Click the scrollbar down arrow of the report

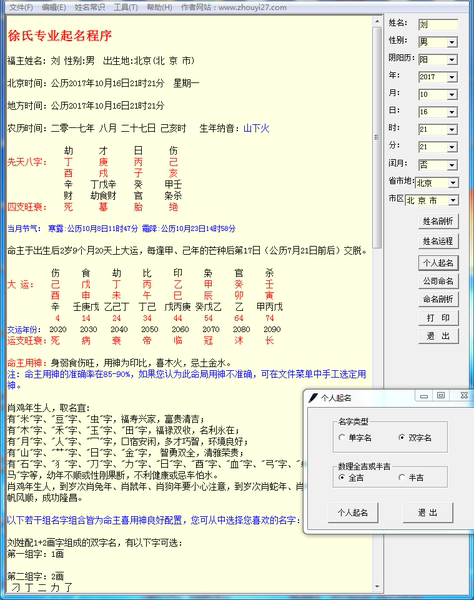pos(377,586)
